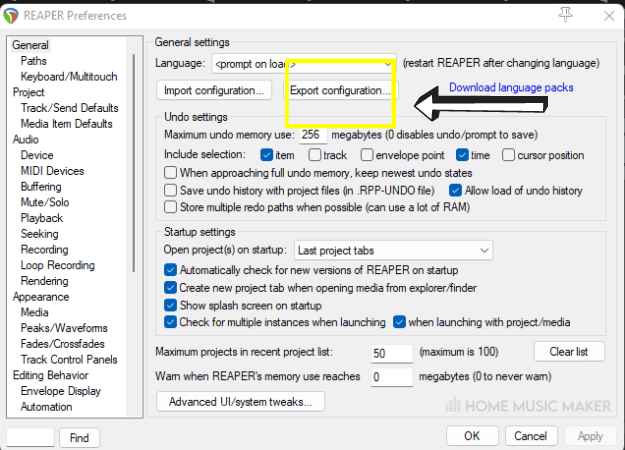Open the audio Device page
Screen dimensions: 625x450
point(37,155)
